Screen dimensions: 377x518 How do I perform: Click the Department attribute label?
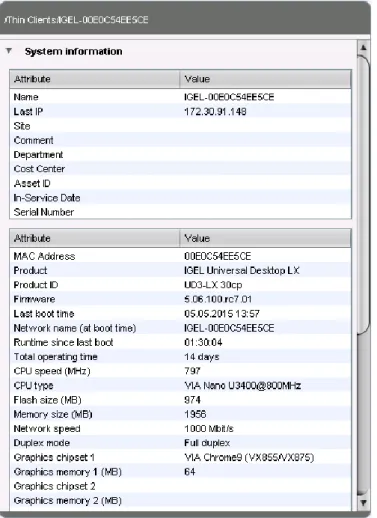pos(38,155)
